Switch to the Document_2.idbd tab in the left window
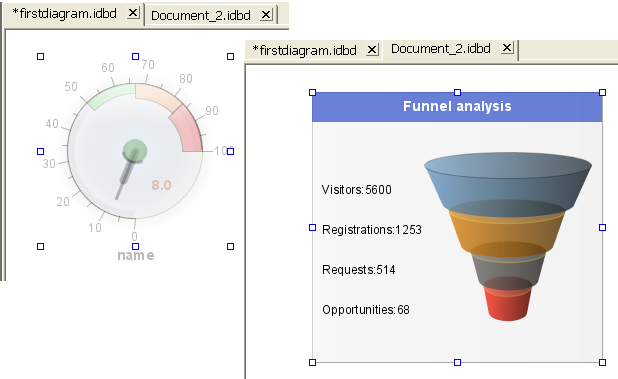Image resolution: width=618 pixels, height=379 pixels. [x=201, y=15]
